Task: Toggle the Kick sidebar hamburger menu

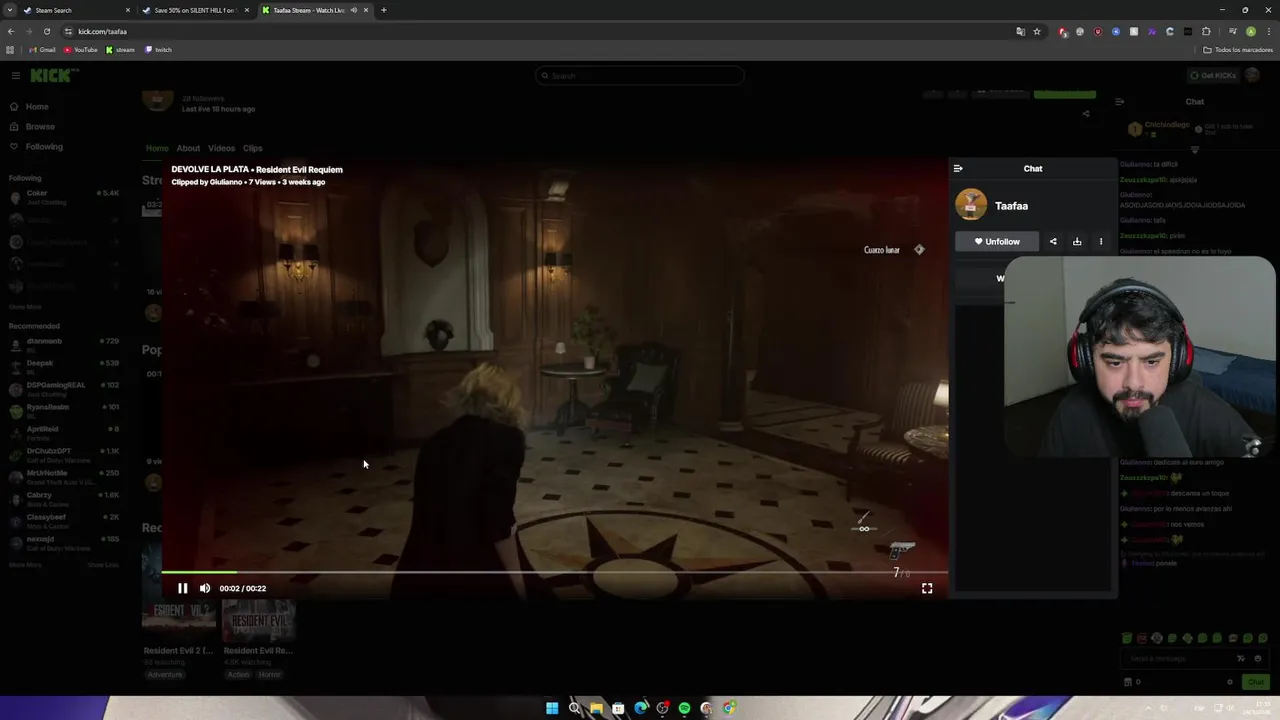Action: tap(15, 76)
